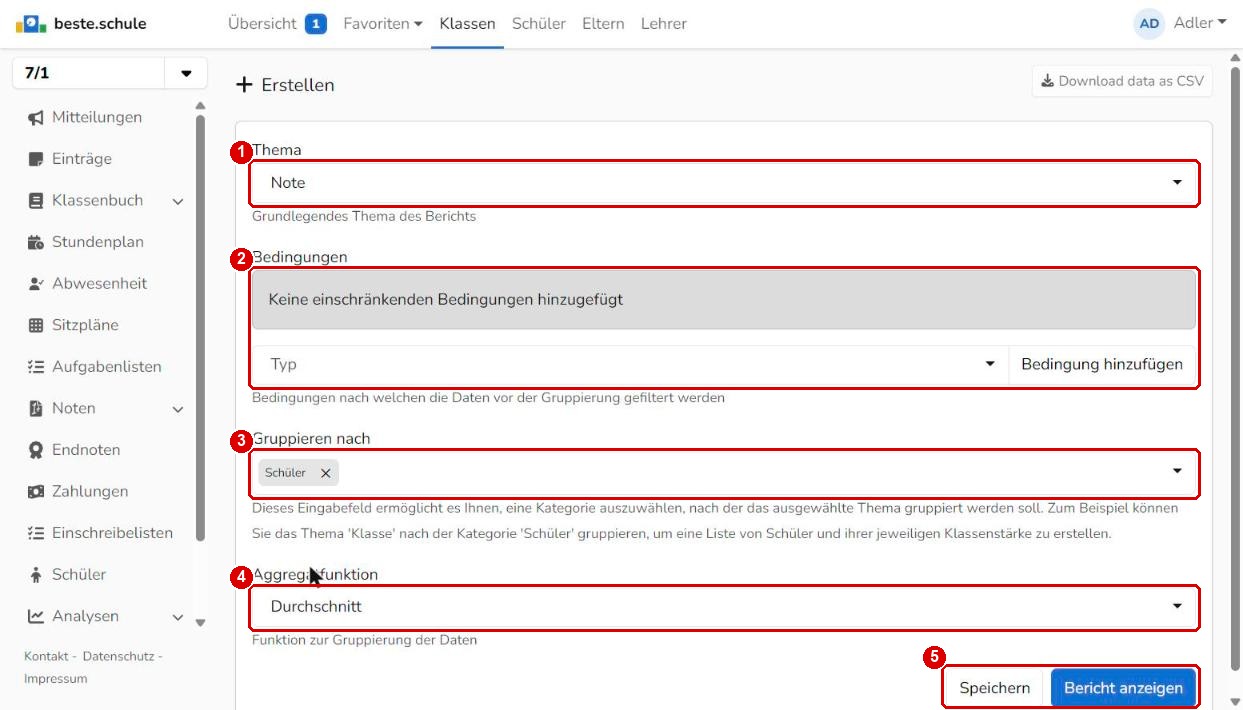
Task: Open Mitteilungen megaphone icon in sidebar
Action: pyautogui.click(x=35, y=118)
